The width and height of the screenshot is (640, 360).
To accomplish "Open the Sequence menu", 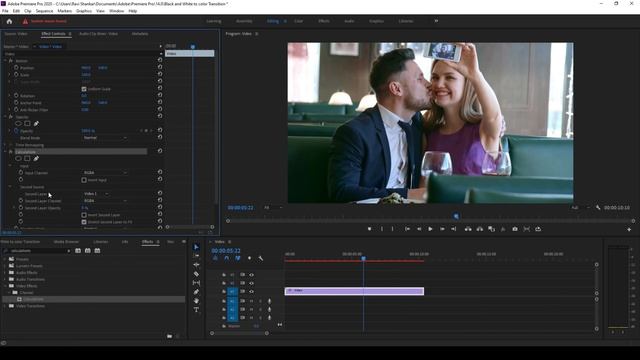I will point(44,11).
